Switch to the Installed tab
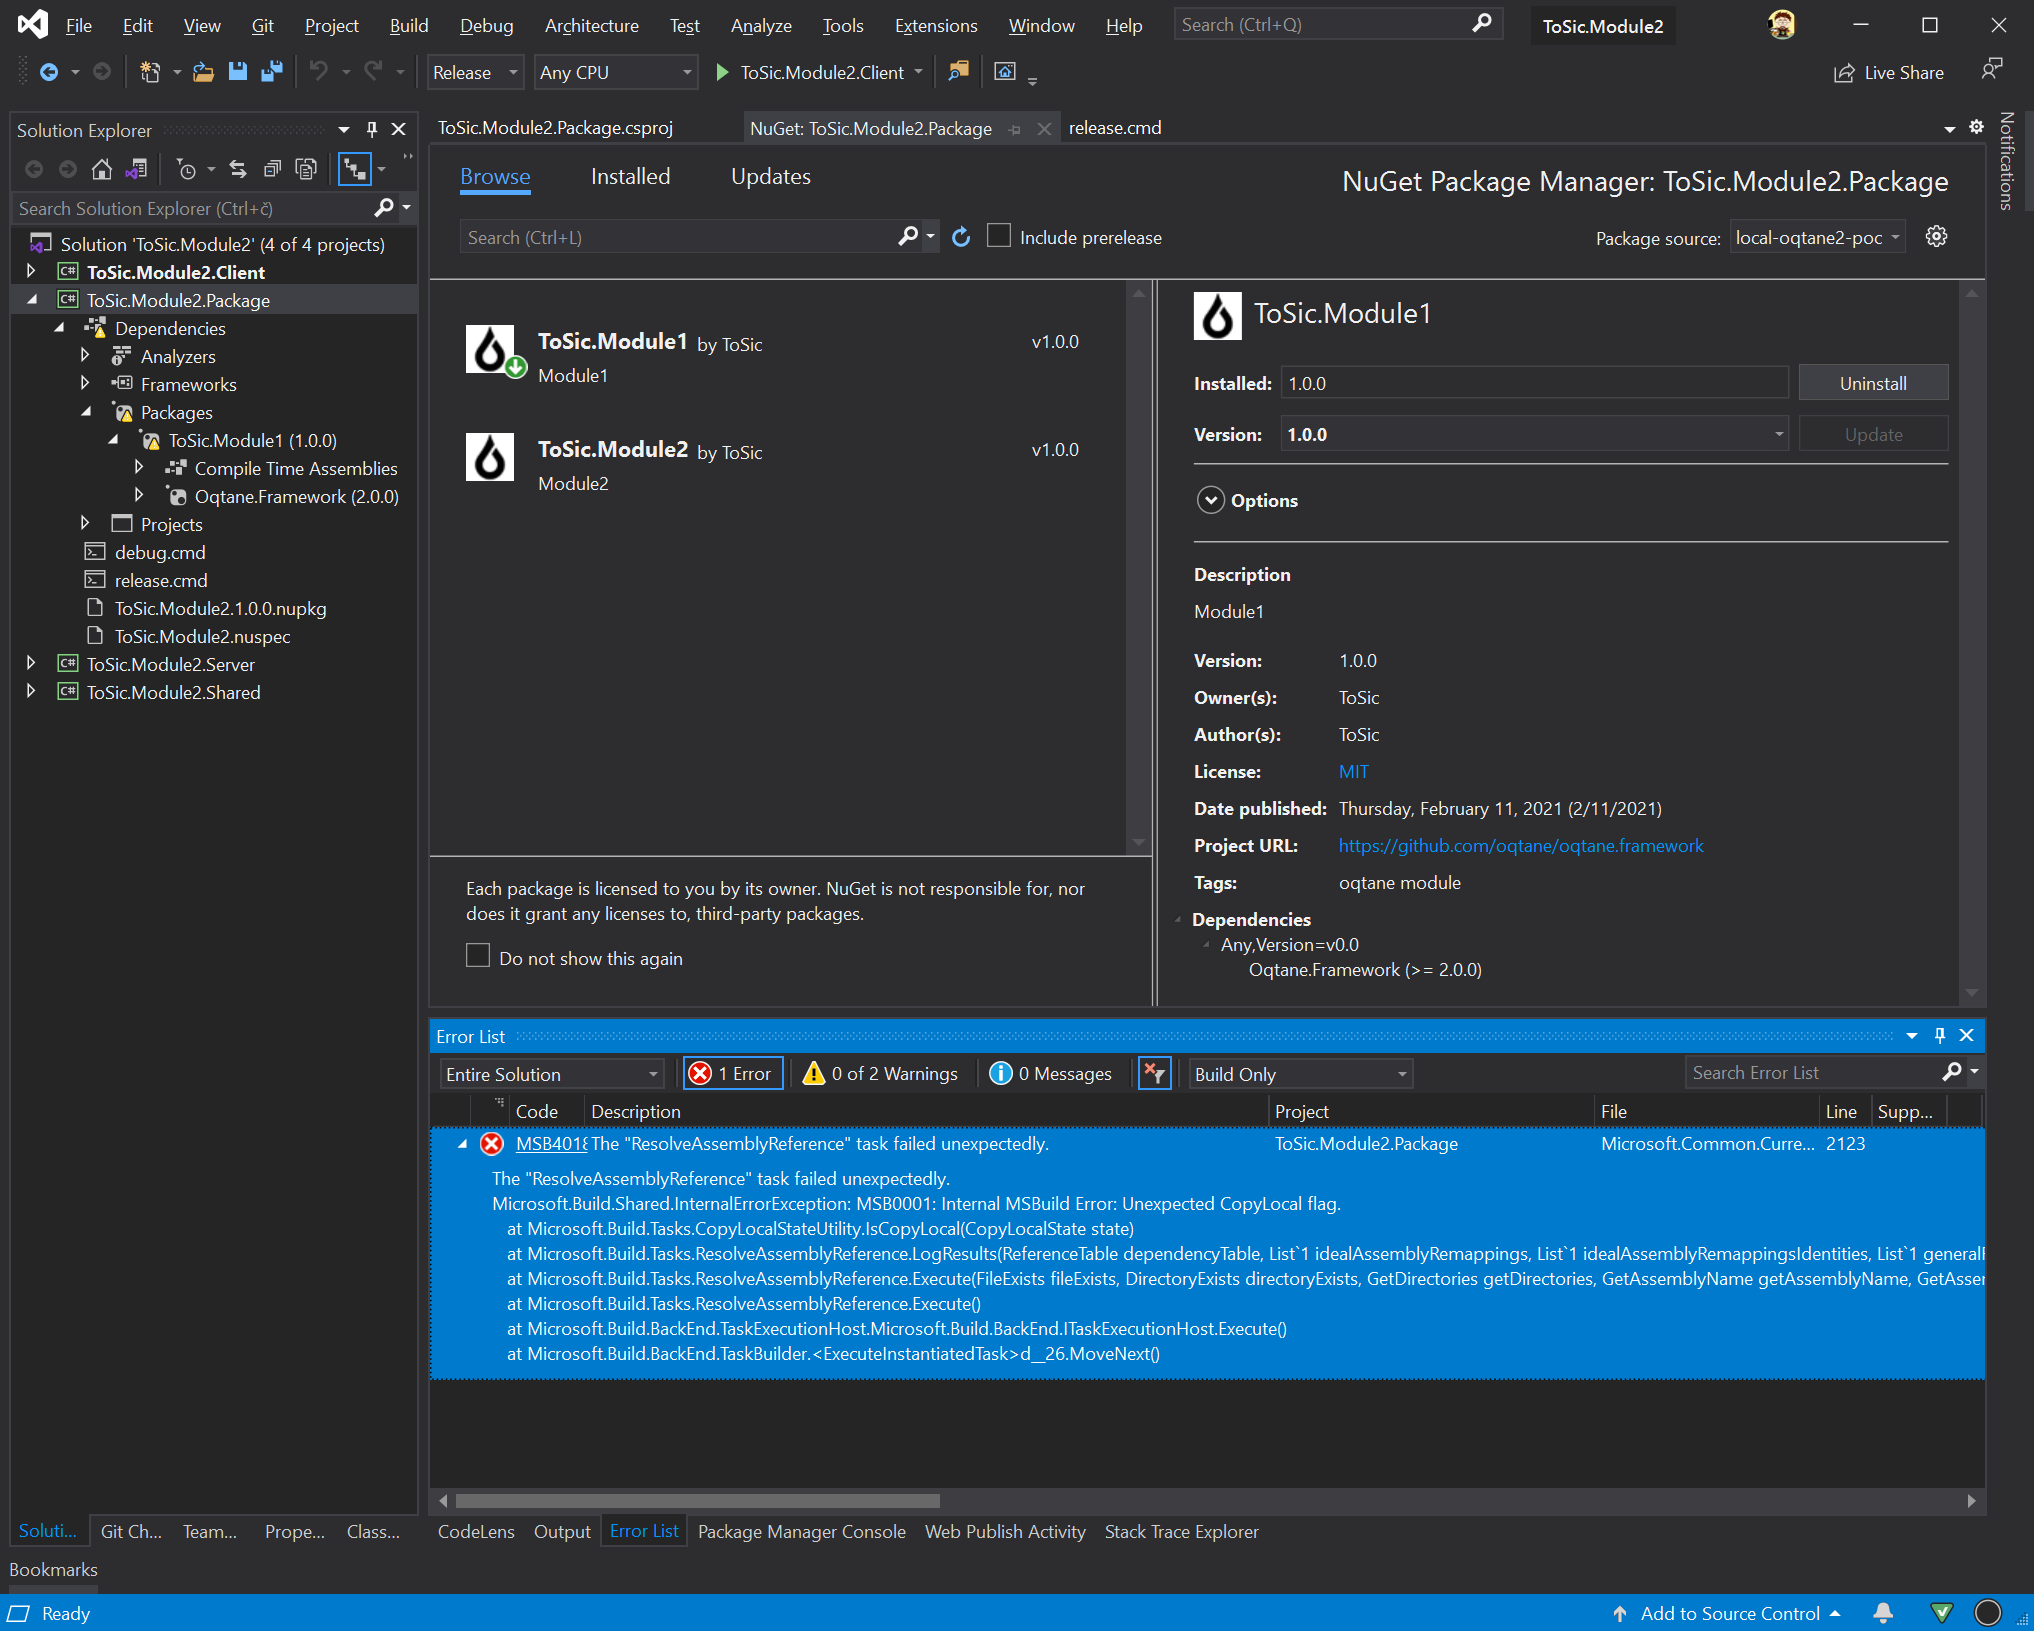Screen dimensions: 2034x1631 (x=630, y=176)
